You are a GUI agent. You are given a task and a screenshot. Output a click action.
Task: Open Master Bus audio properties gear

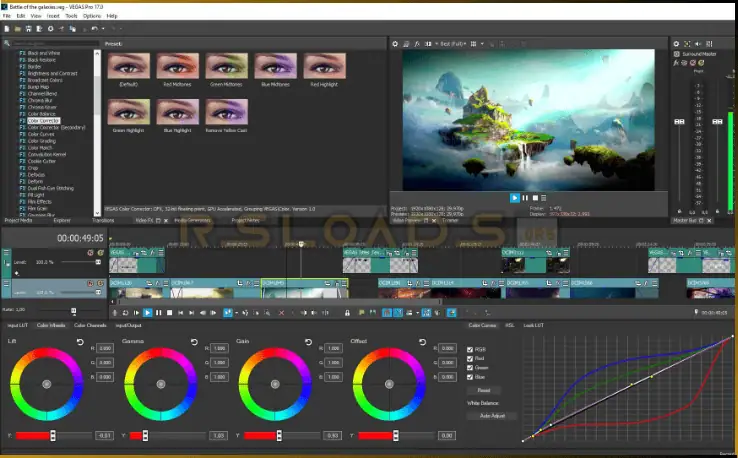676,44
